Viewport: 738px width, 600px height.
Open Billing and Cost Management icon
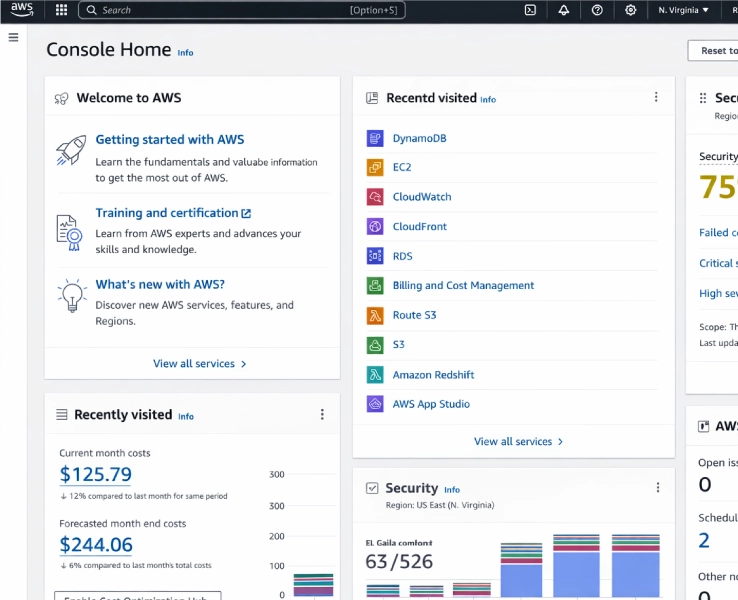pos(375,286)
